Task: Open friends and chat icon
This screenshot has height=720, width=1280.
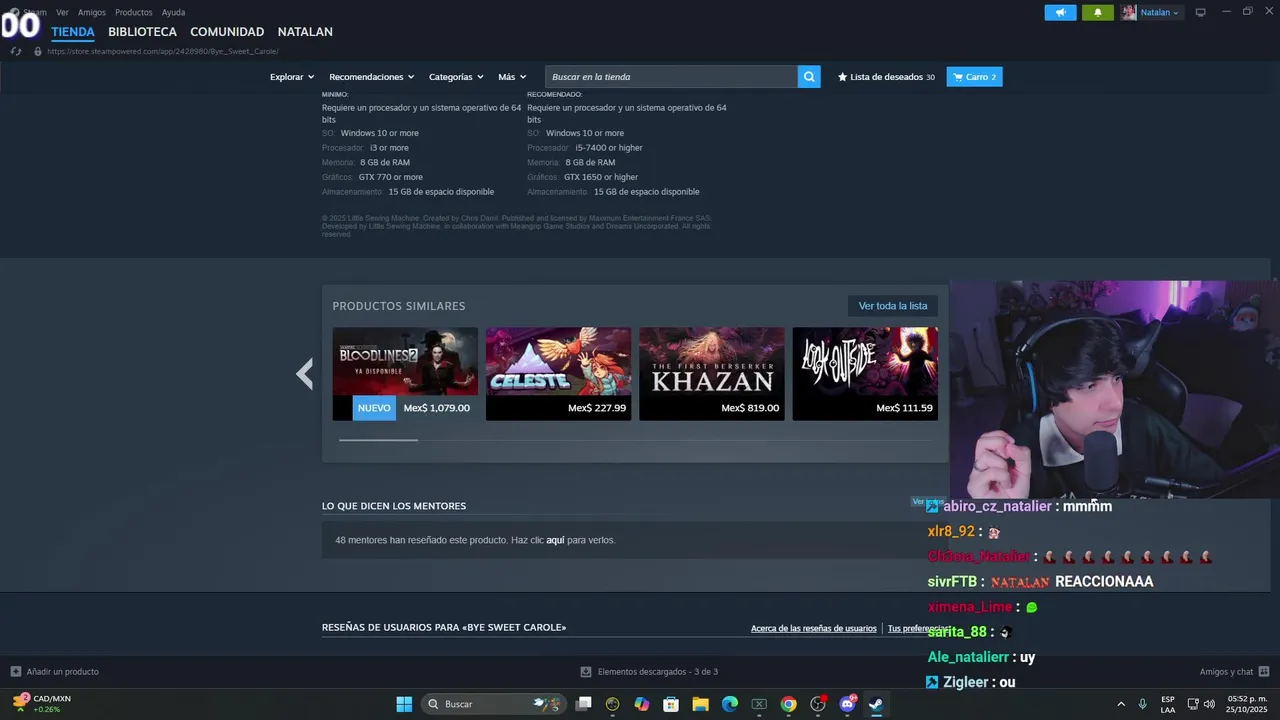Action: pos(1264,672)
